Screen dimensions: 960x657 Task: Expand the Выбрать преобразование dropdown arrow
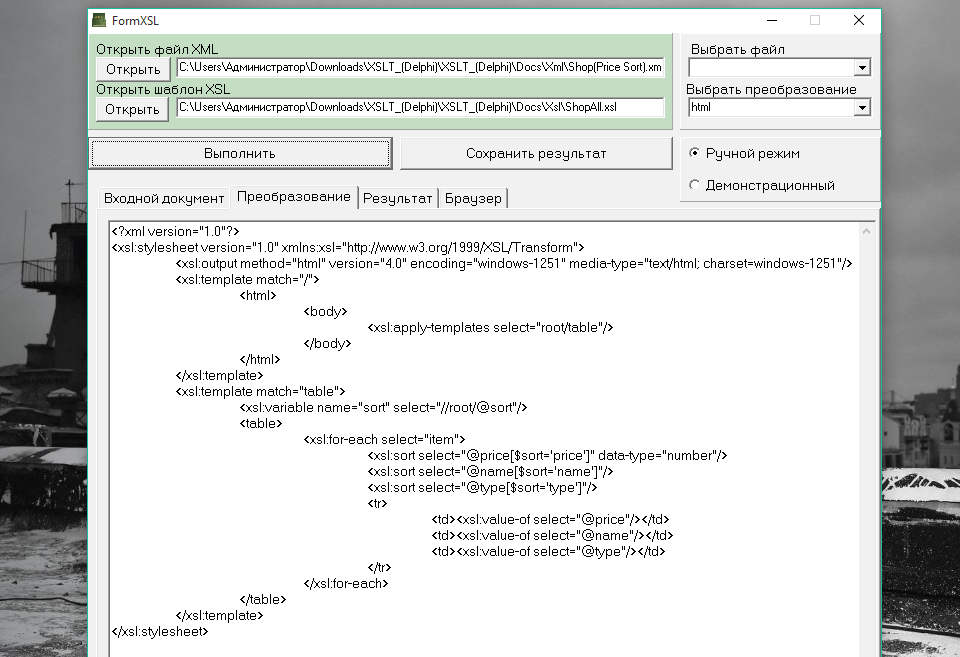(x=862, y=108)
